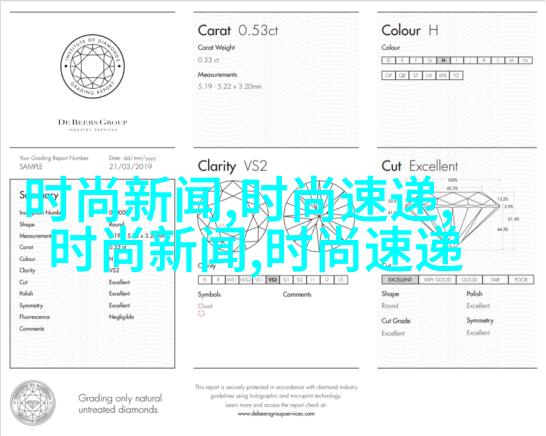Select the highlighted H box in colour scale
546x436 pixels.
443,60
